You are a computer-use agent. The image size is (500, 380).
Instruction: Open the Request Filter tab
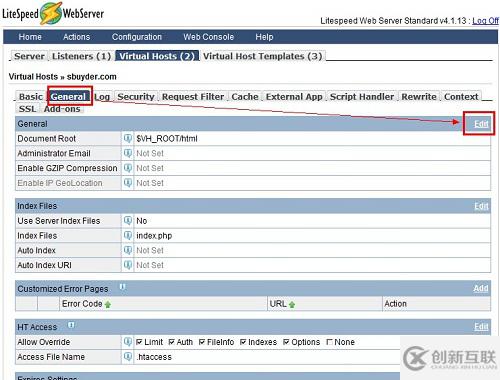point(193,97)
